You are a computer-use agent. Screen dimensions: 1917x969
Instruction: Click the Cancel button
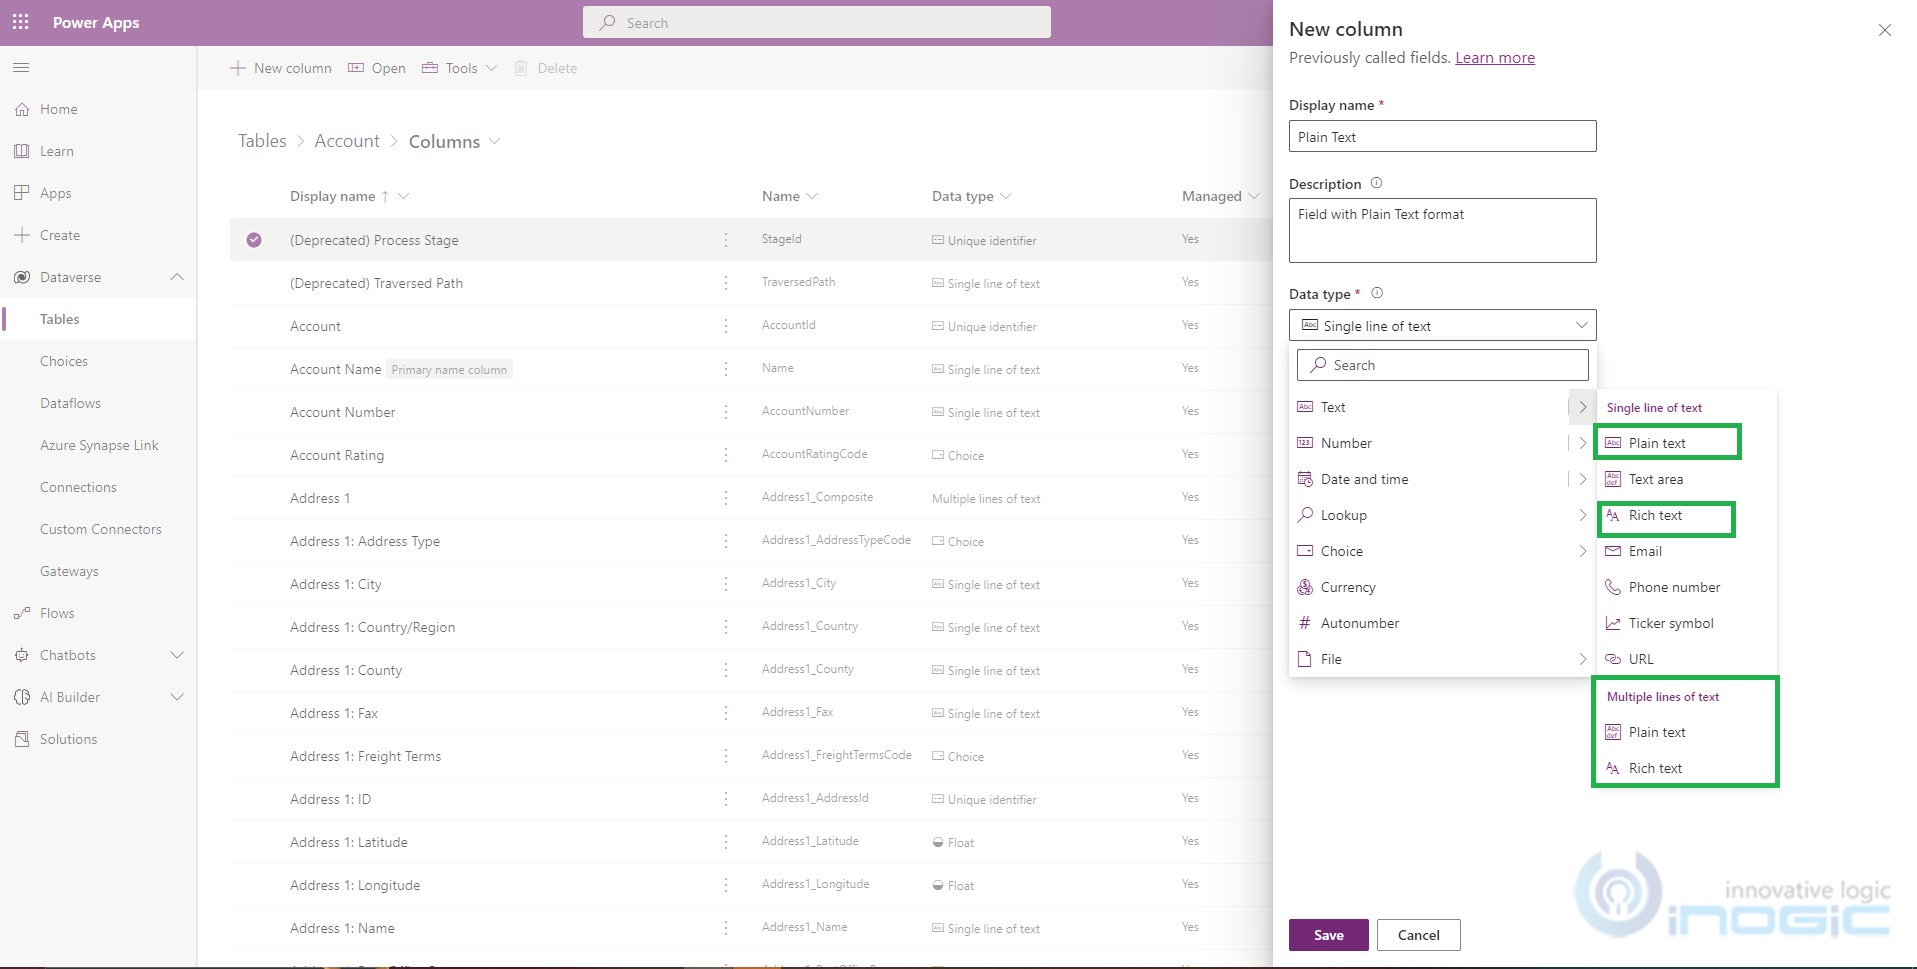pos(1418,935)
